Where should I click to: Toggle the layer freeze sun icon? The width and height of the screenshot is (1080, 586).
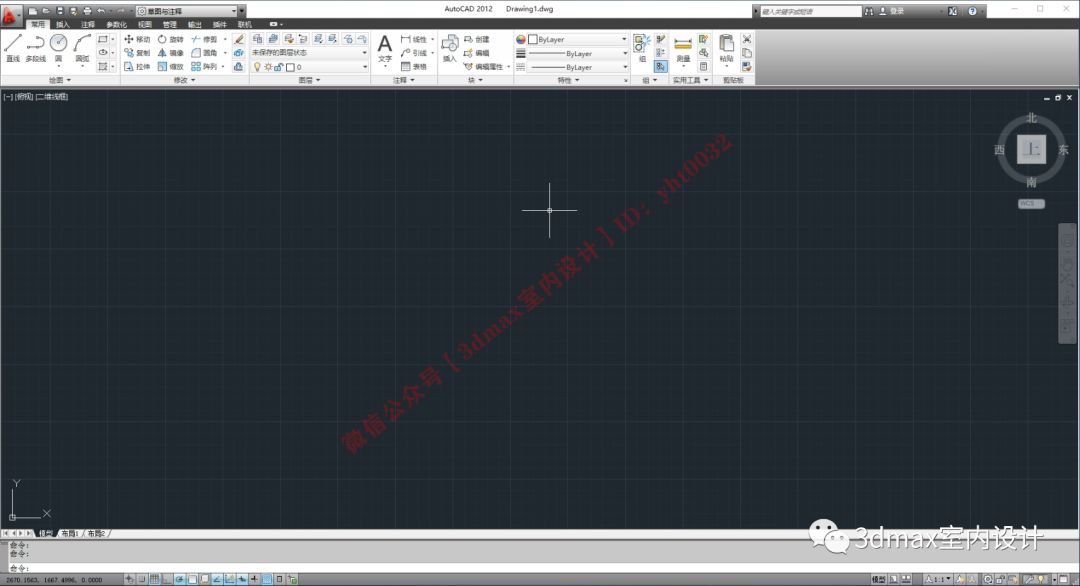click(268, 67)
